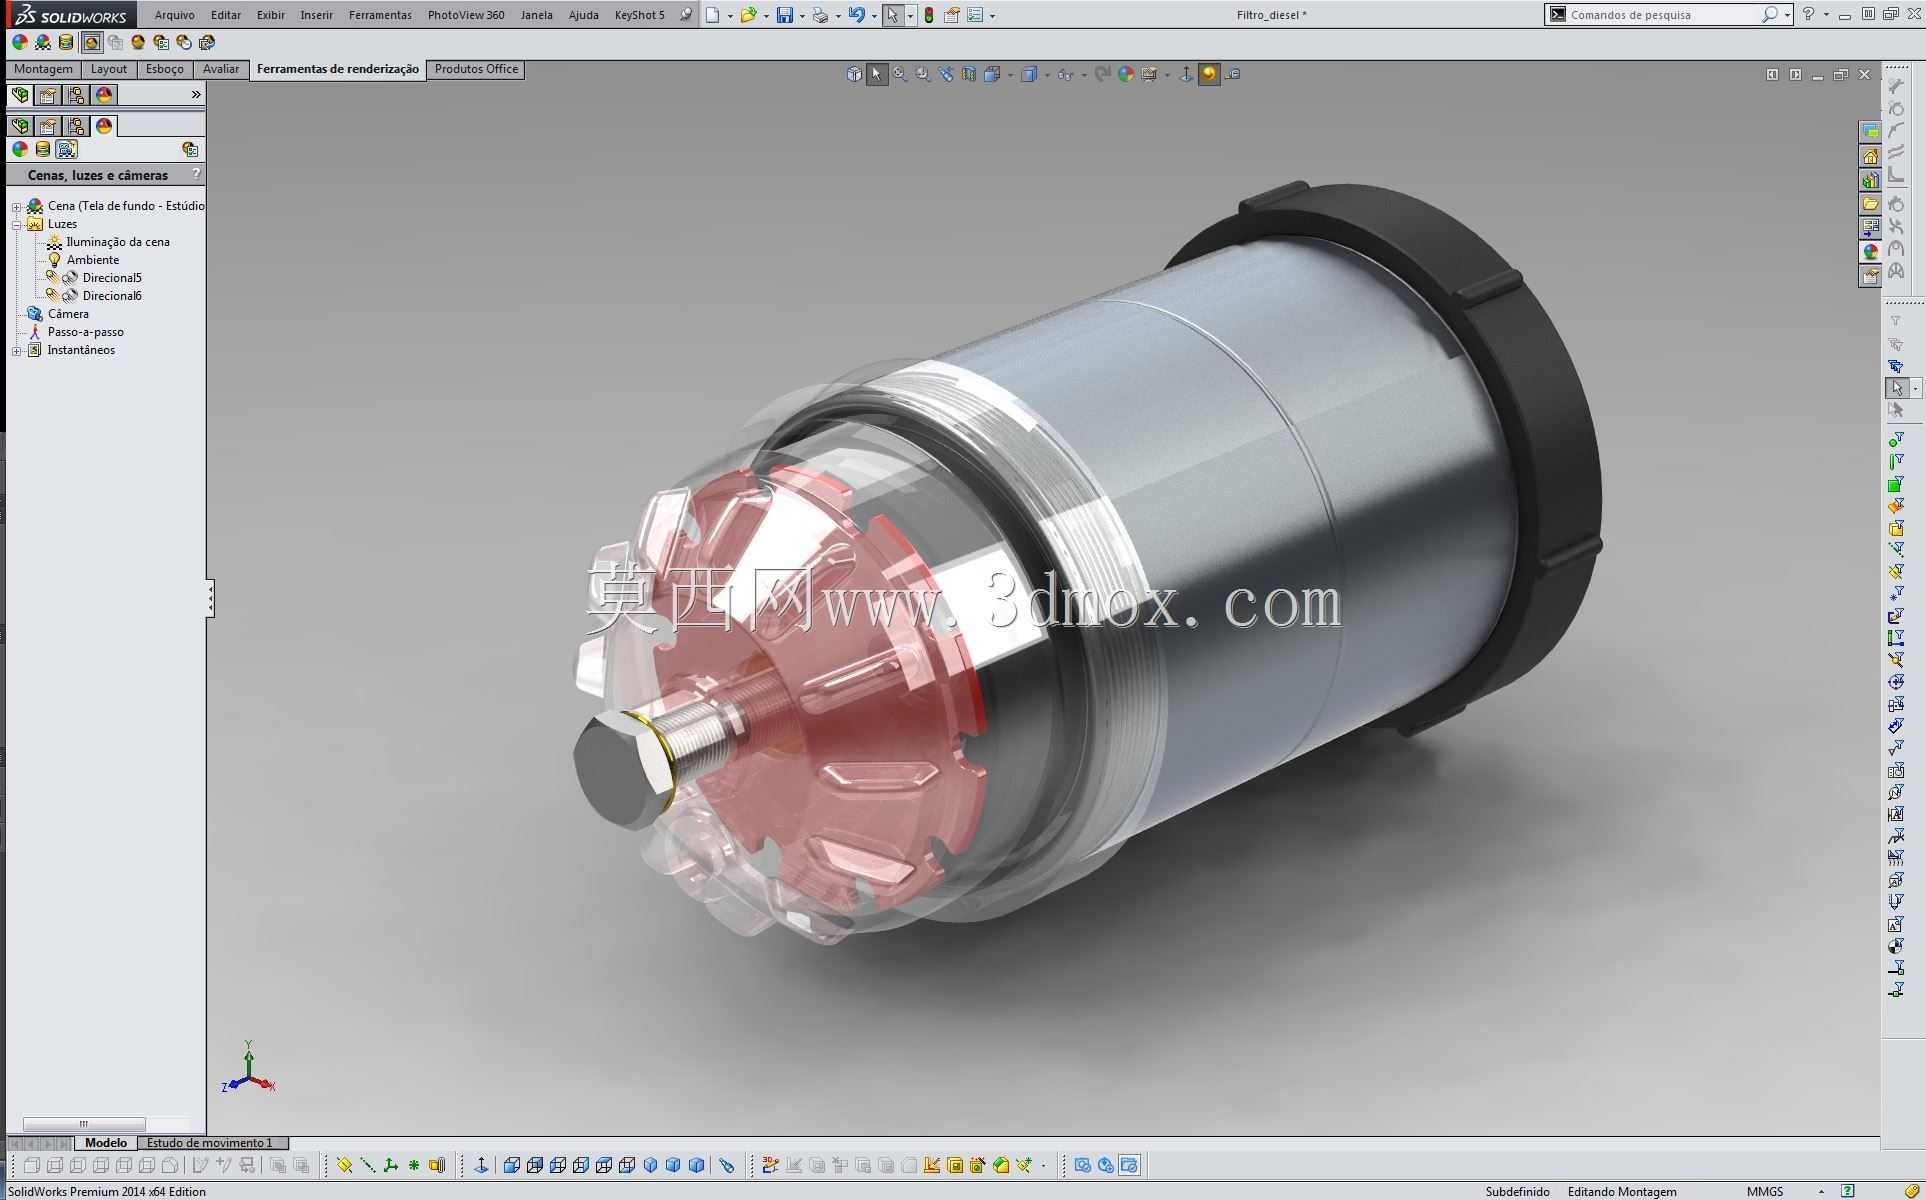Click the New document icon
Image resolution: width=1926 pixels, height=1200 pixels.
coord(712,15)
